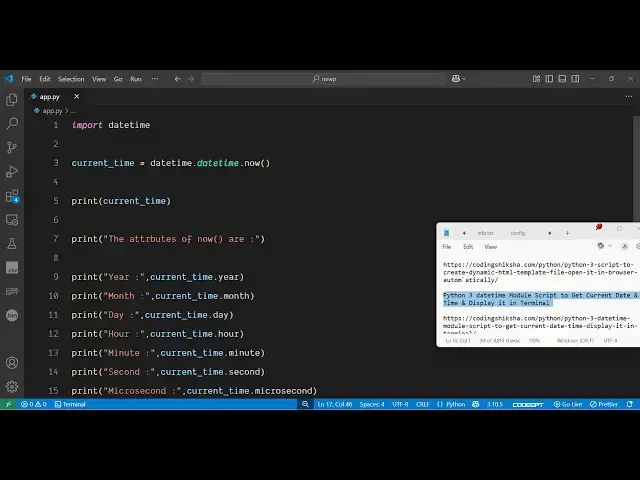Open Notepad Copilot dropdown
This screenshot has height=480, width=640.
604,246
